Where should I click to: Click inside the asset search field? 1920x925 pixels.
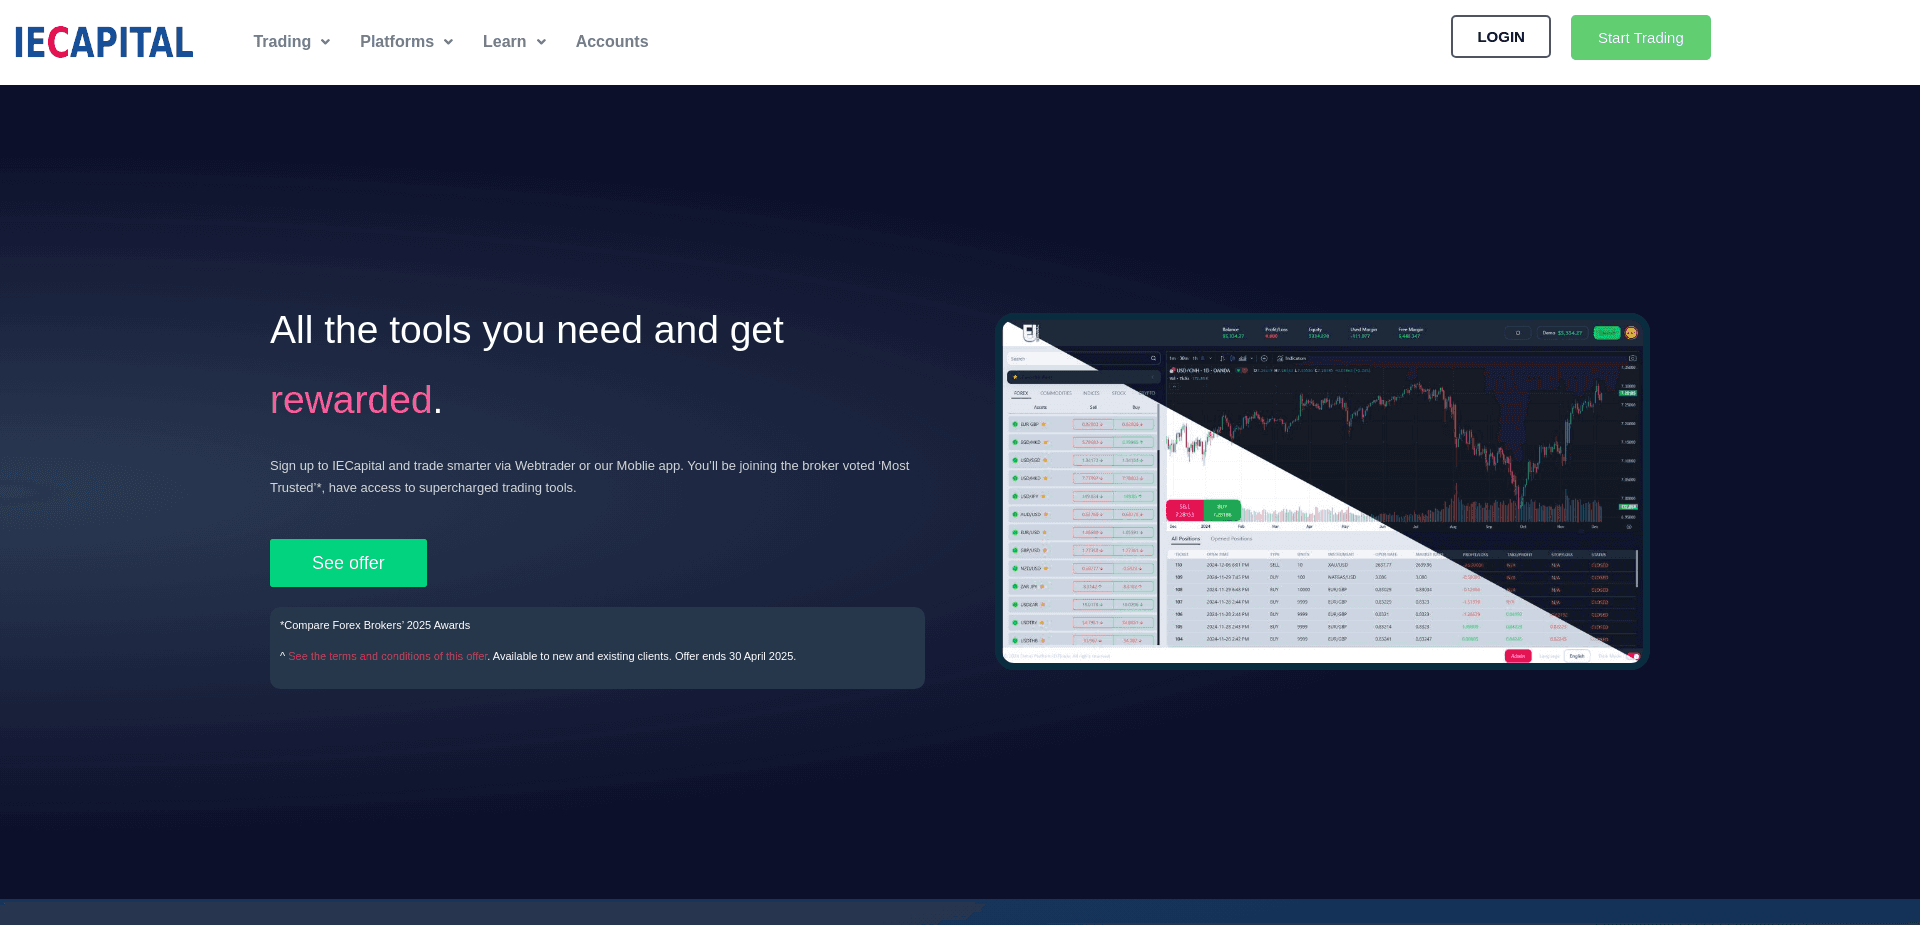coord(1070,358)
